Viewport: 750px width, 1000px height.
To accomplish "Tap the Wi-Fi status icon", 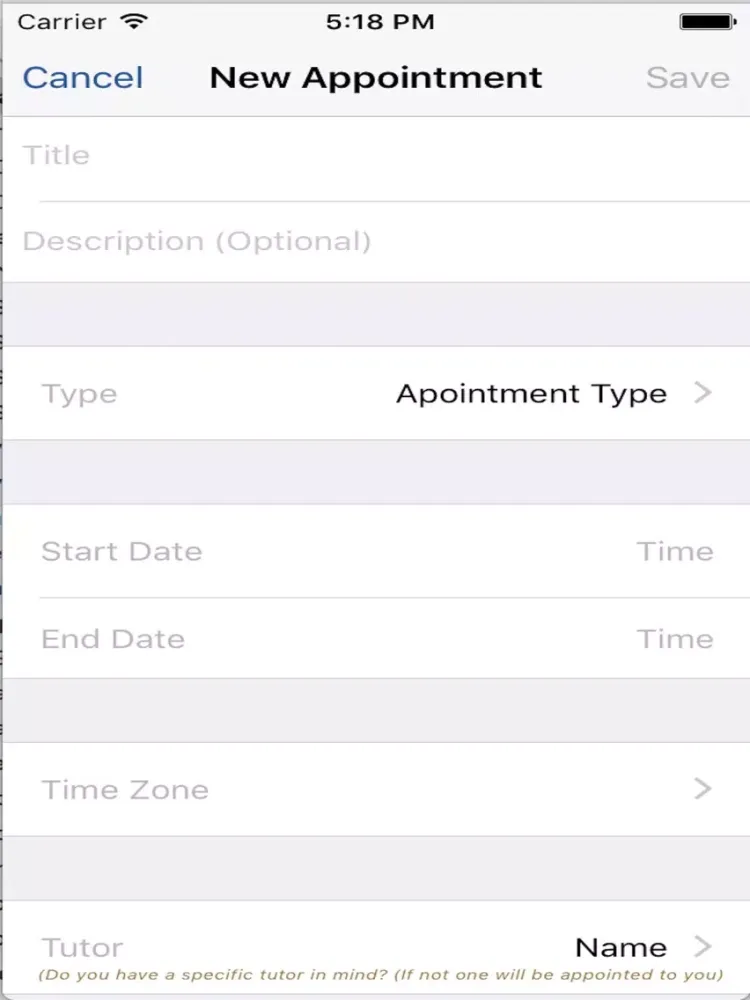I will pyautogui.click(x=135, y=22).
